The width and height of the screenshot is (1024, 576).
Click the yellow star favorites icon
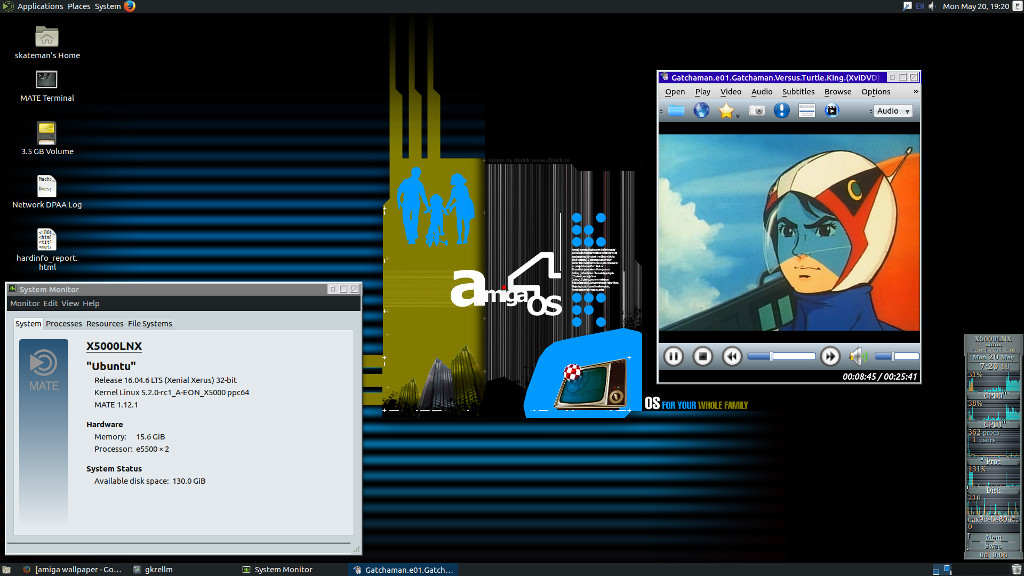pyautogui.click(x=726, y=111)
